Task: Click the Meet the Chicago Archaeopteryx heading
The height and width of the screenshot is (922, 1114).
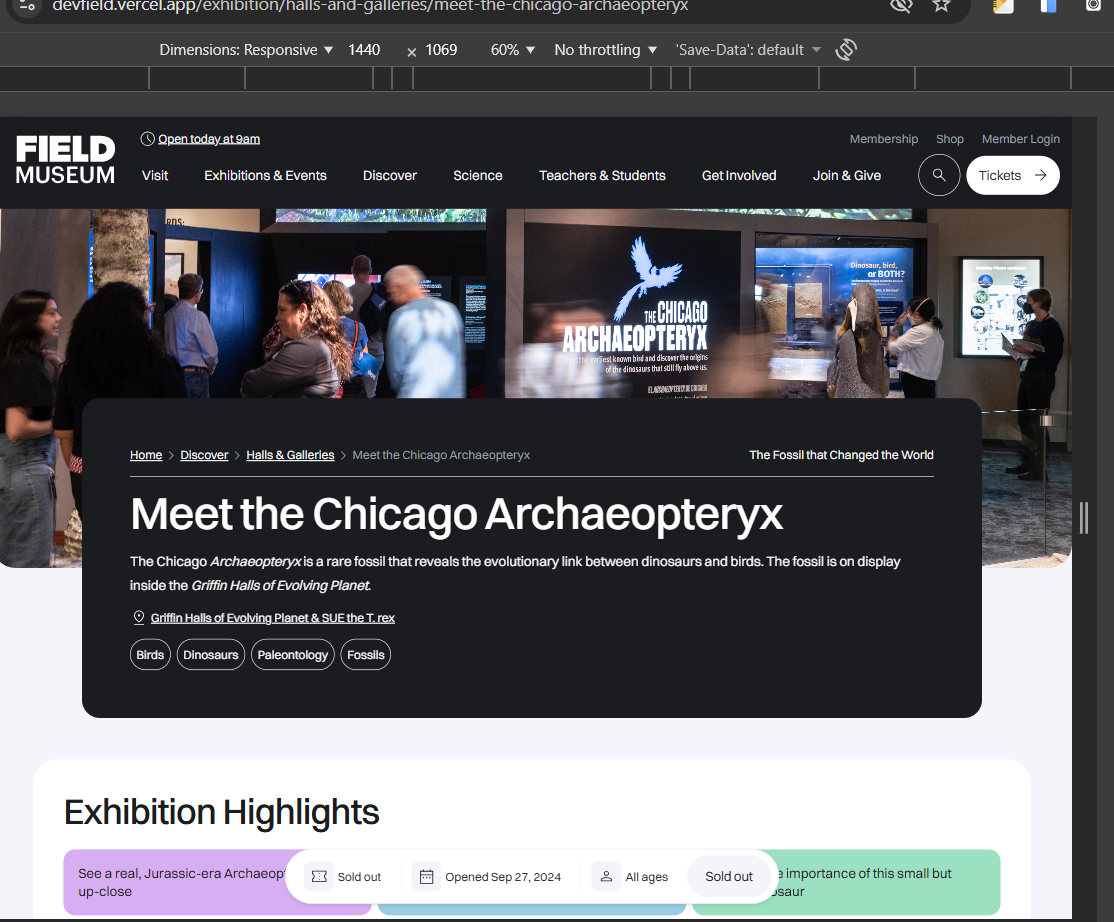Action: (x=456, y=514)
